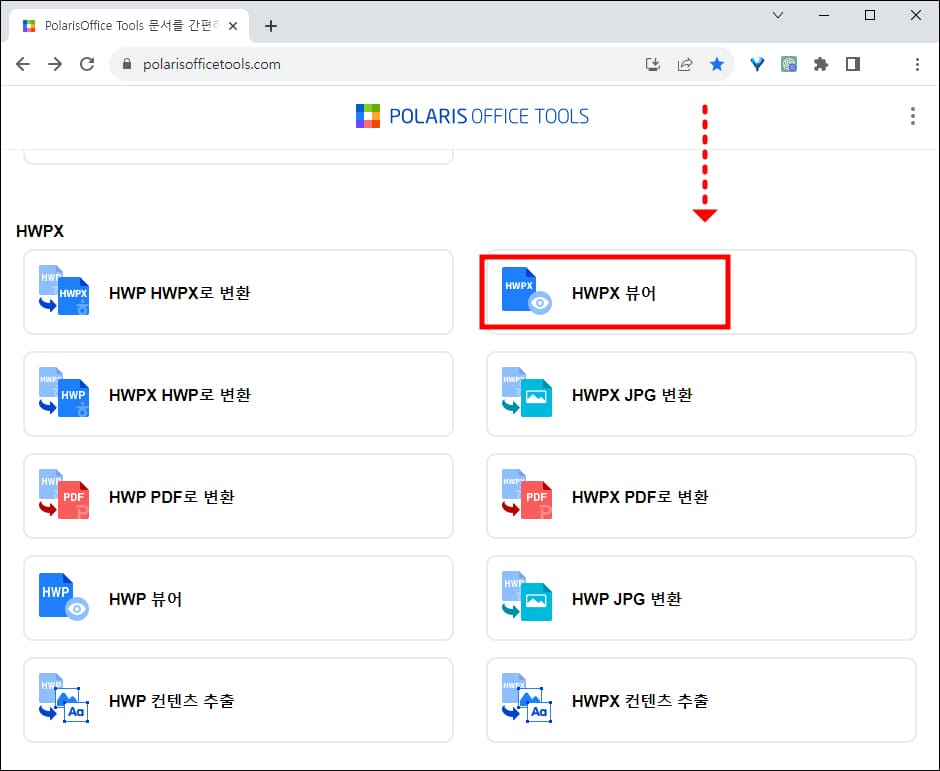
Task: Click the install app icon in address bar
Action: pos(653,64)
